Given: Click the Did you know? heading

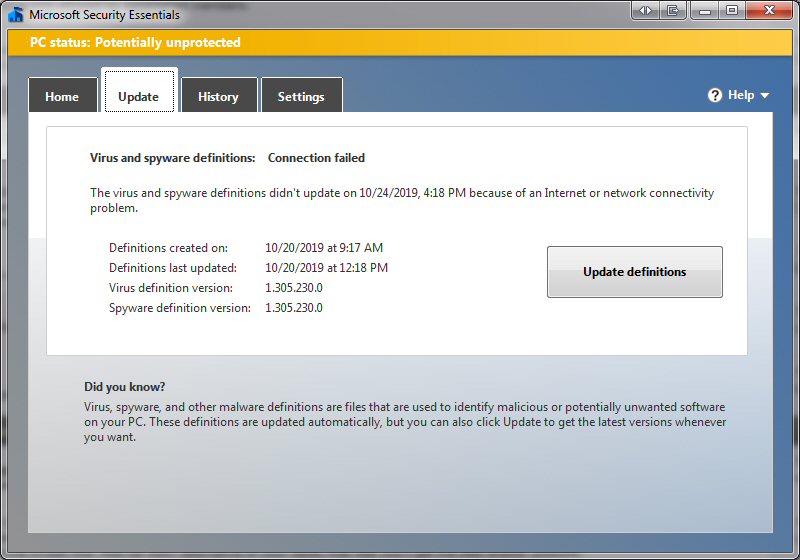Looking at the screenshot, I should click(124, 387).
